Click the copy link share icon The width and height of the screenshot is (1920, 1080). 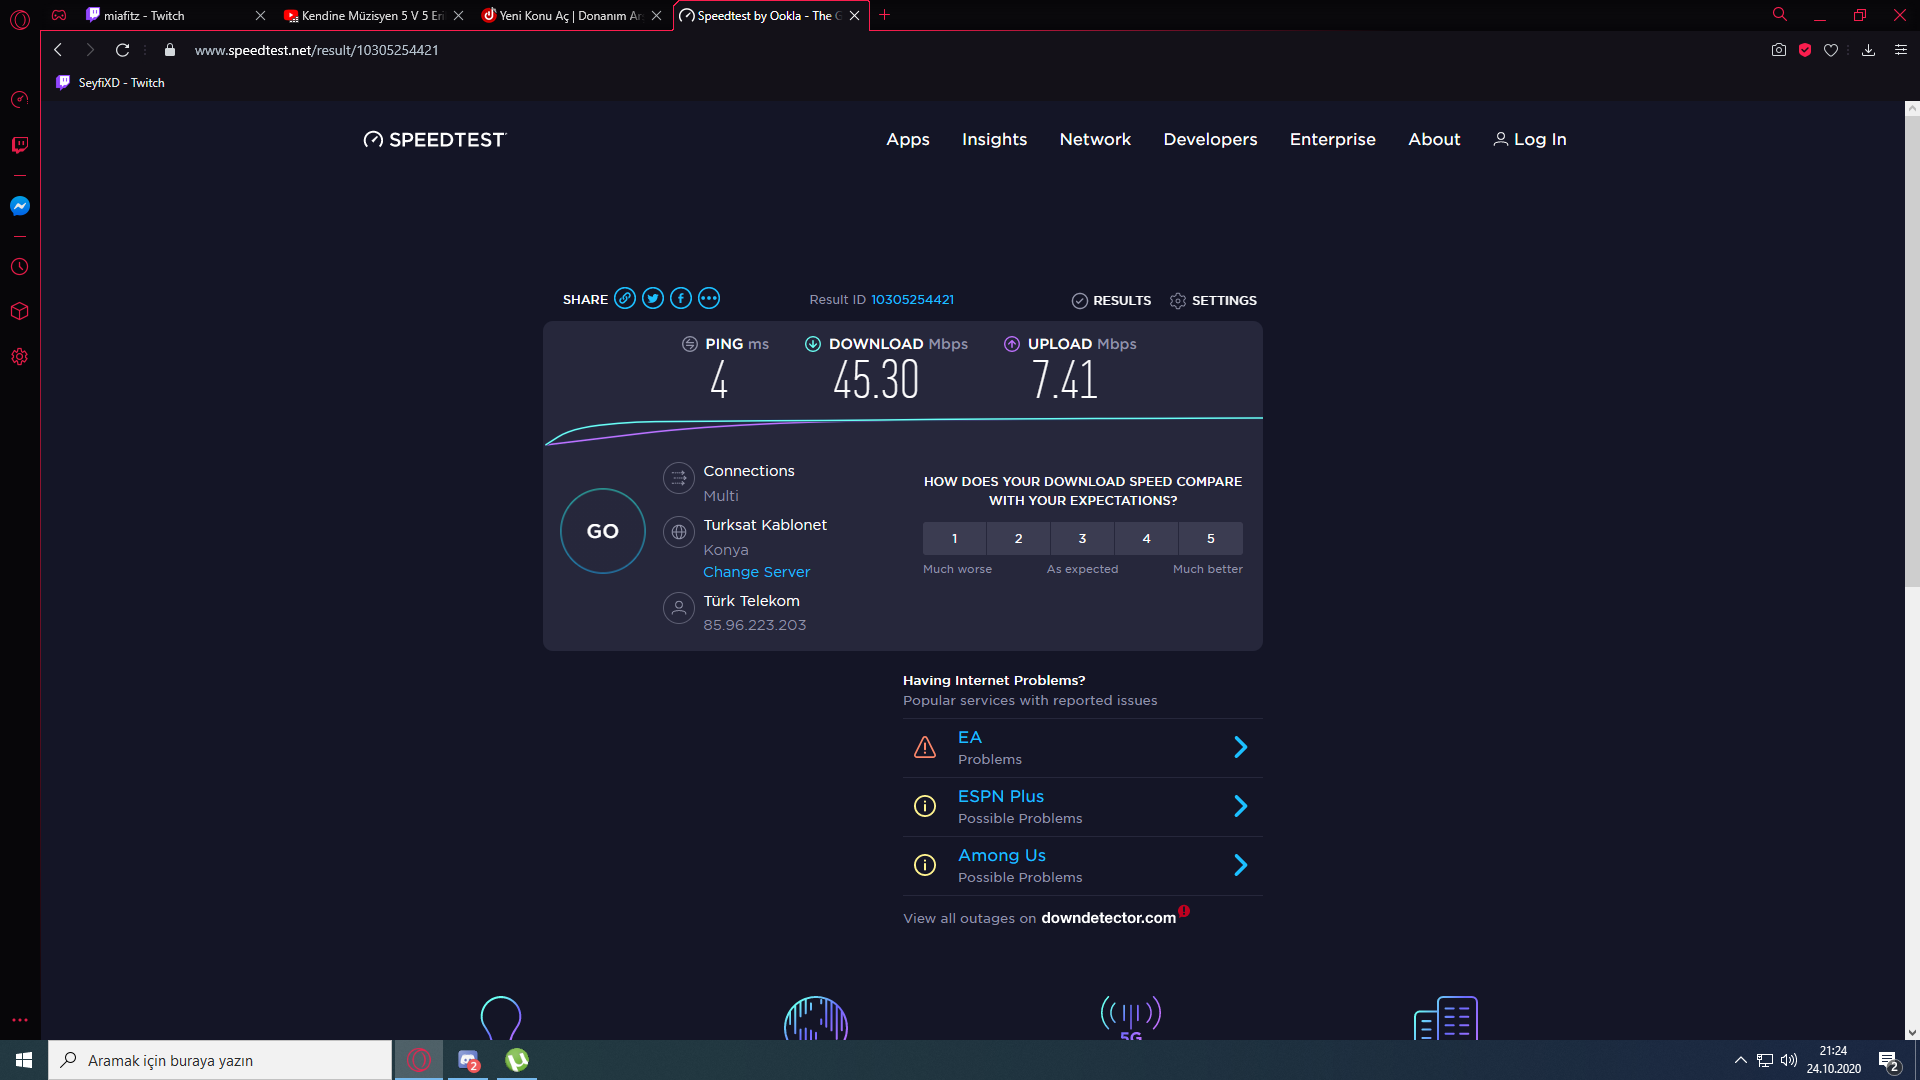click(625, 298)
